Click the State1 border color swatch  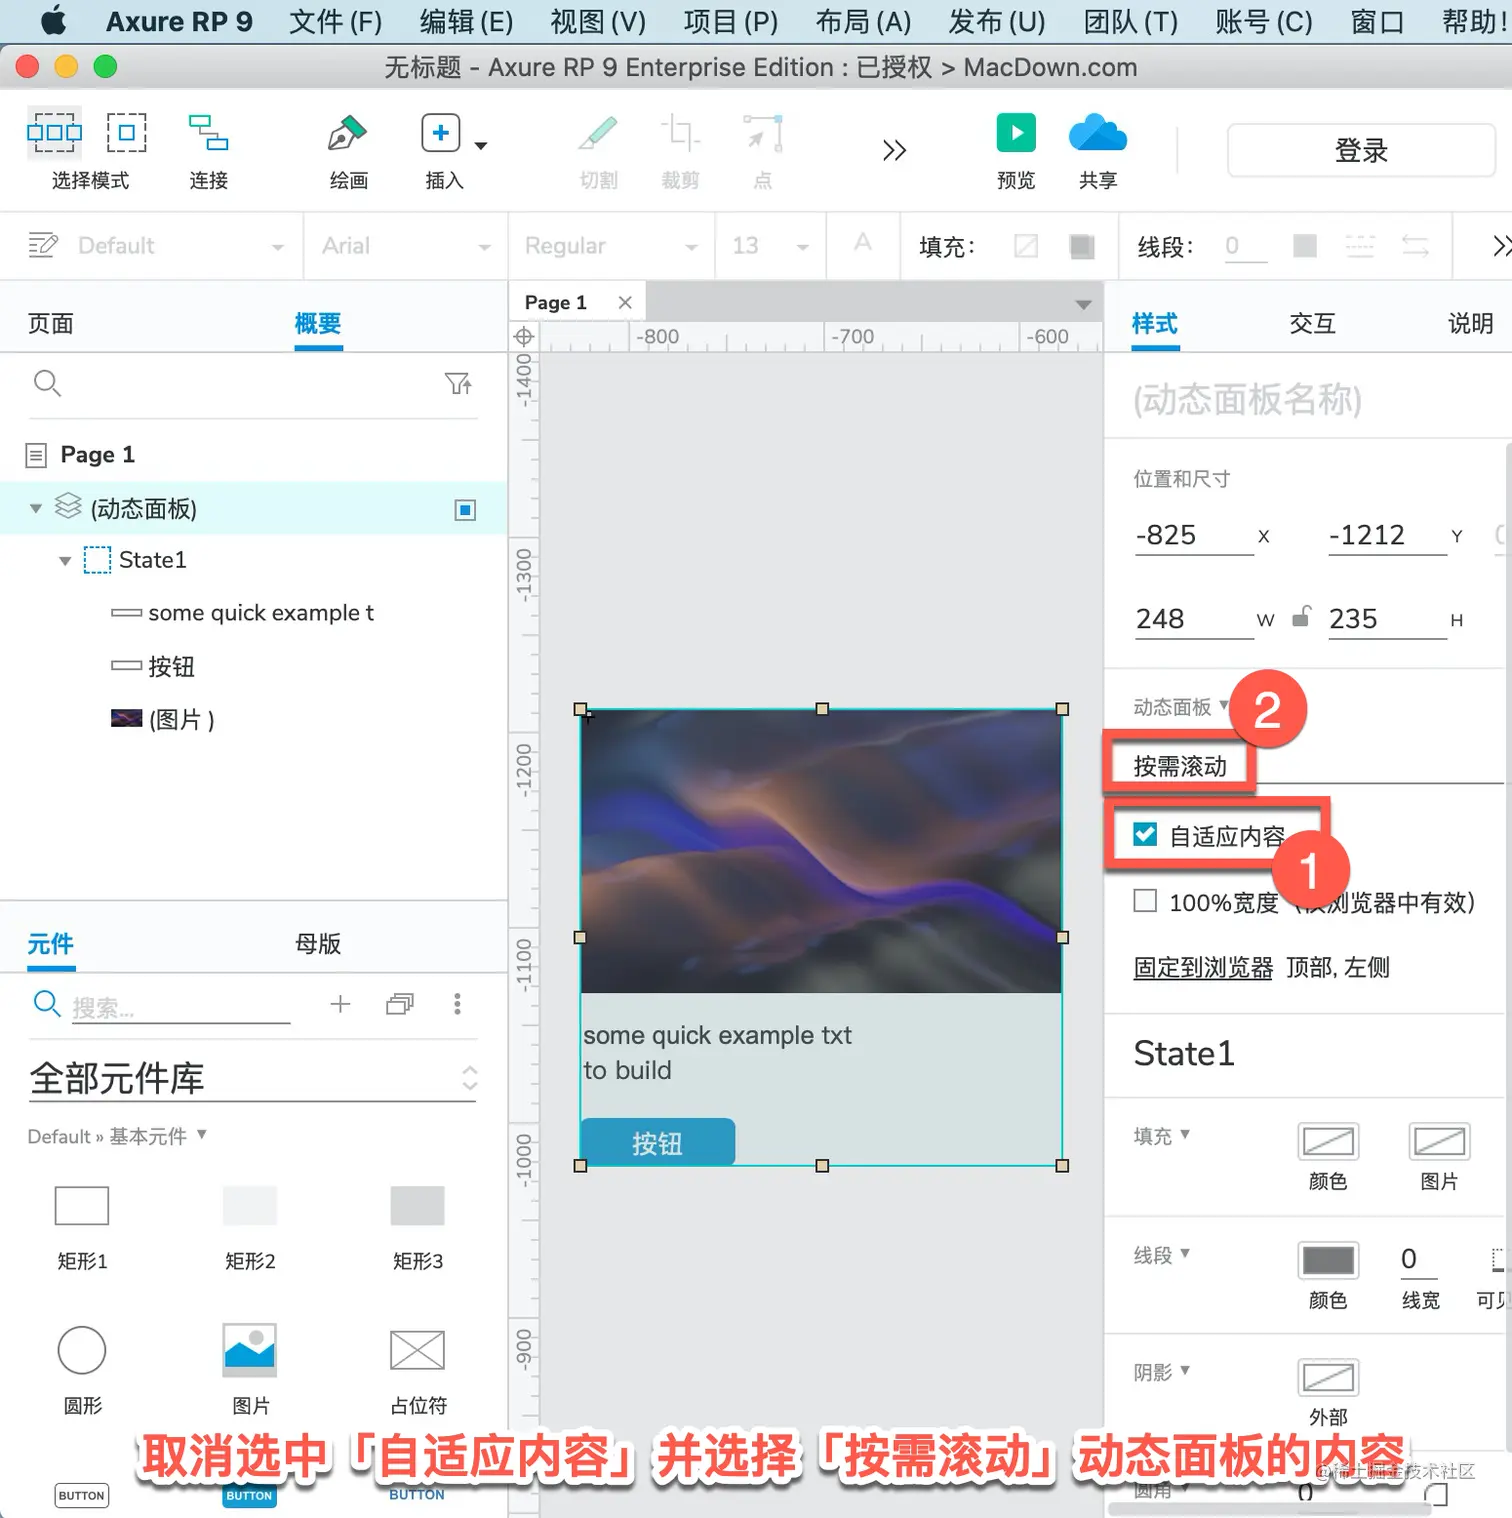pyautogui.click(x=1328, y=1261)
